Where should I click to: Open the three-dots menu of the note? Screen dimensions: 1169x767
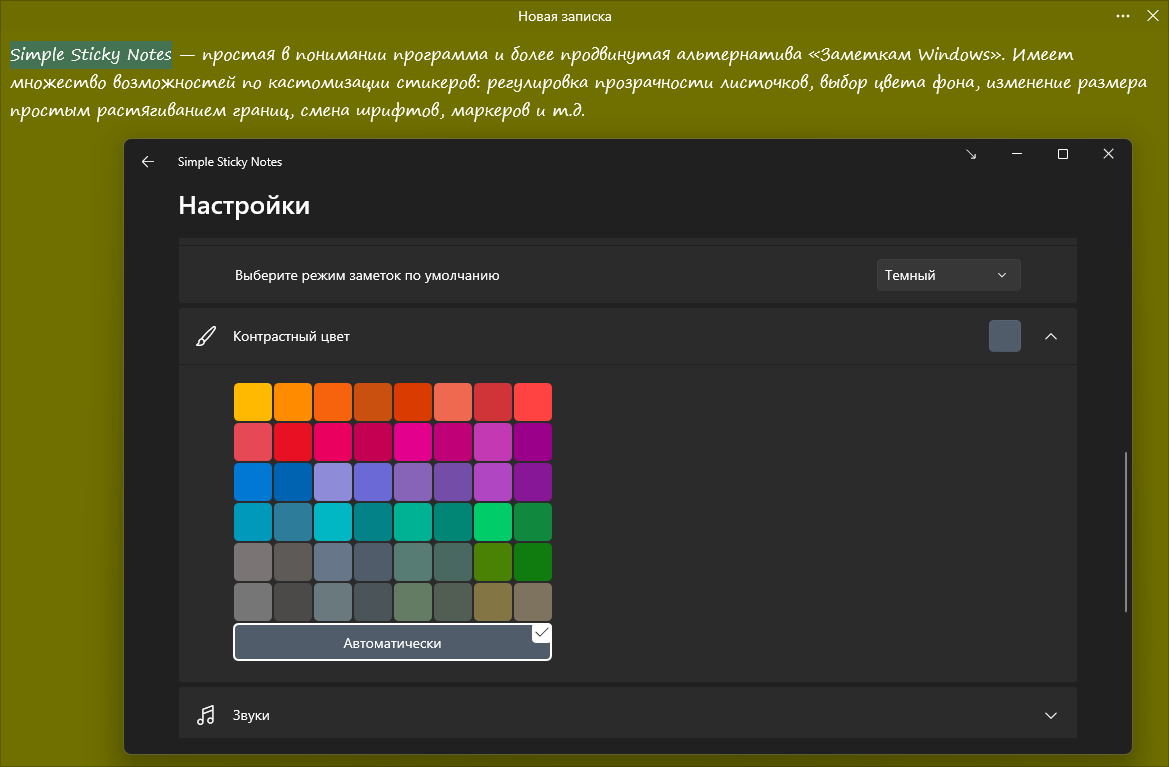[1124, 16]
